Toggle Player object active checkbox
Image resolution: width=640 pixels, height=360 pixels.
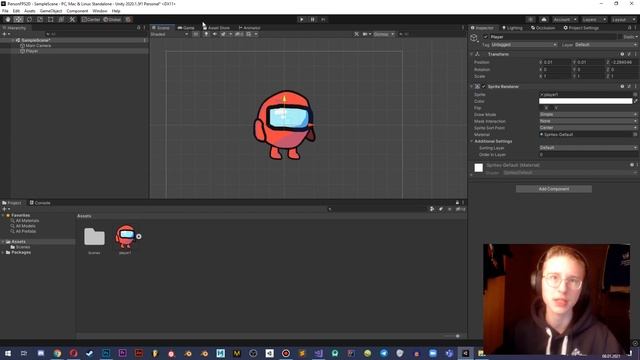[x=486, y=37]
